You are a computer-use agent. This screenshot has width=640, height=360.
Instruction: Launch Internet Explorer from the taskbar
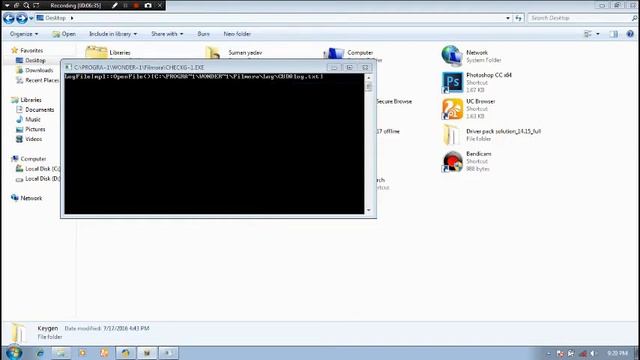40,353
